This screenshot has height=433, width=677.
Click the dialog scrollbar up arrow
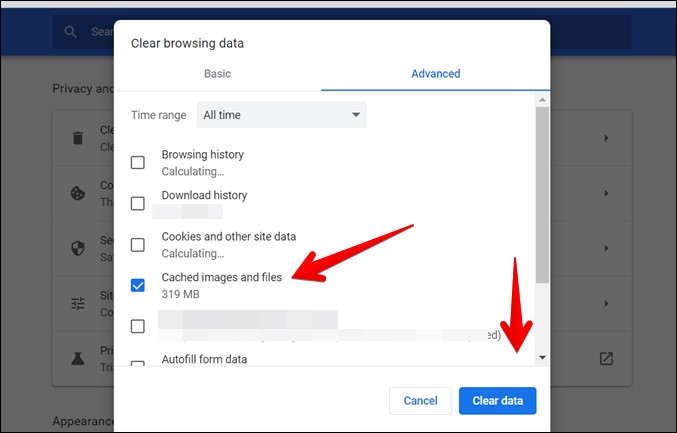coord(542,100)
